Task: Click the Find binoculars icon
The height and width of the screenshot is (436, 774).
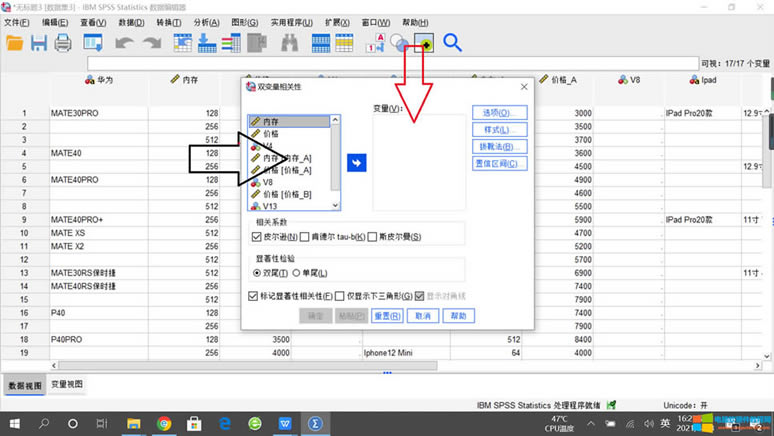Action: (289, 43)
